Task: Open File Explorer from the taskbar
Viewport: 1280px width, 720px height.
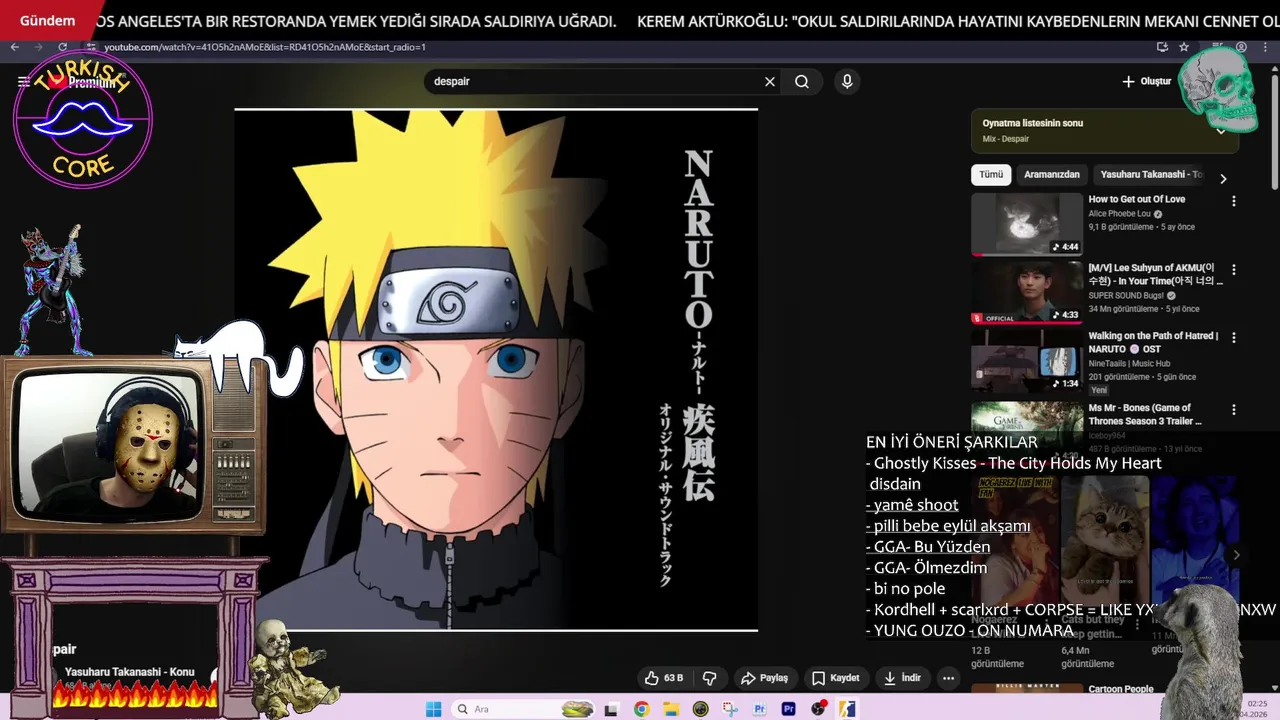Action: [x=671, y=709]
